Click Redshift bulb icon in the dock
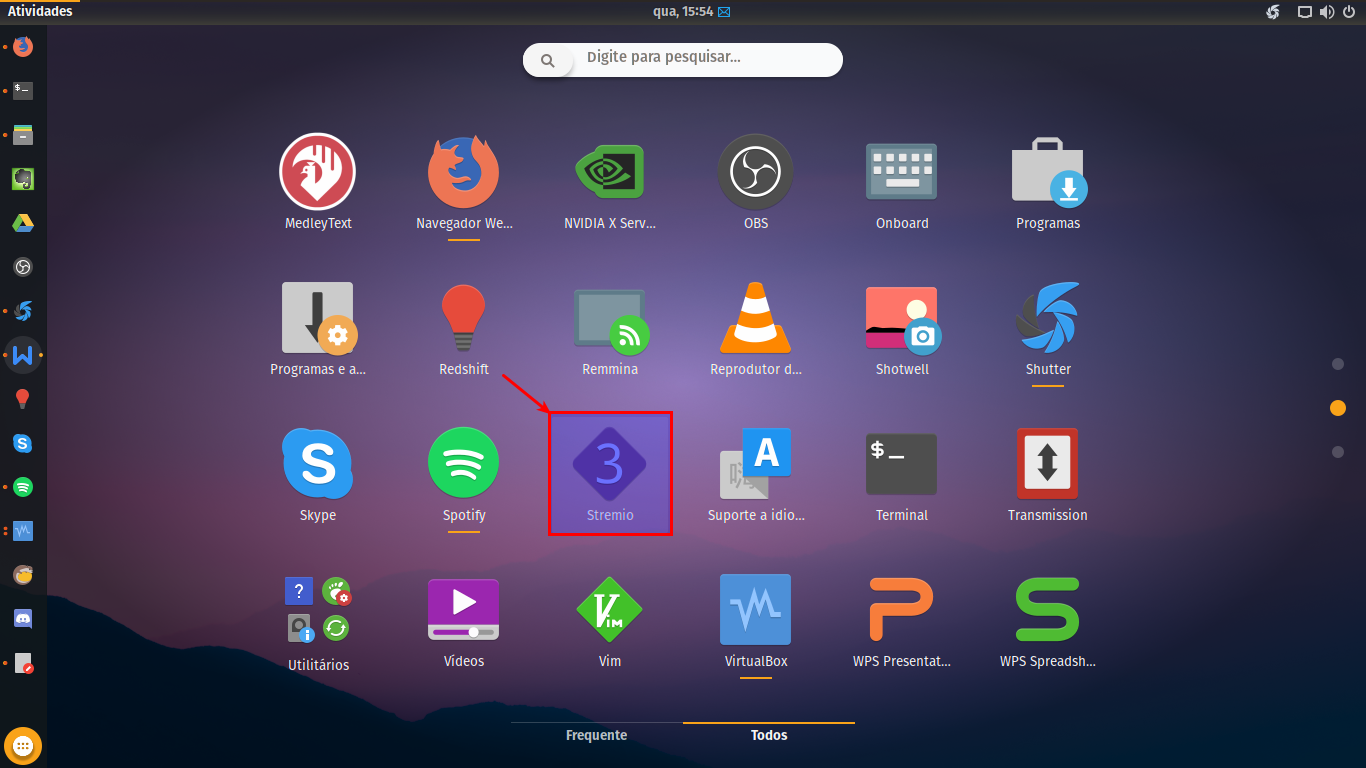1366x768 pixels. [23, 399]
